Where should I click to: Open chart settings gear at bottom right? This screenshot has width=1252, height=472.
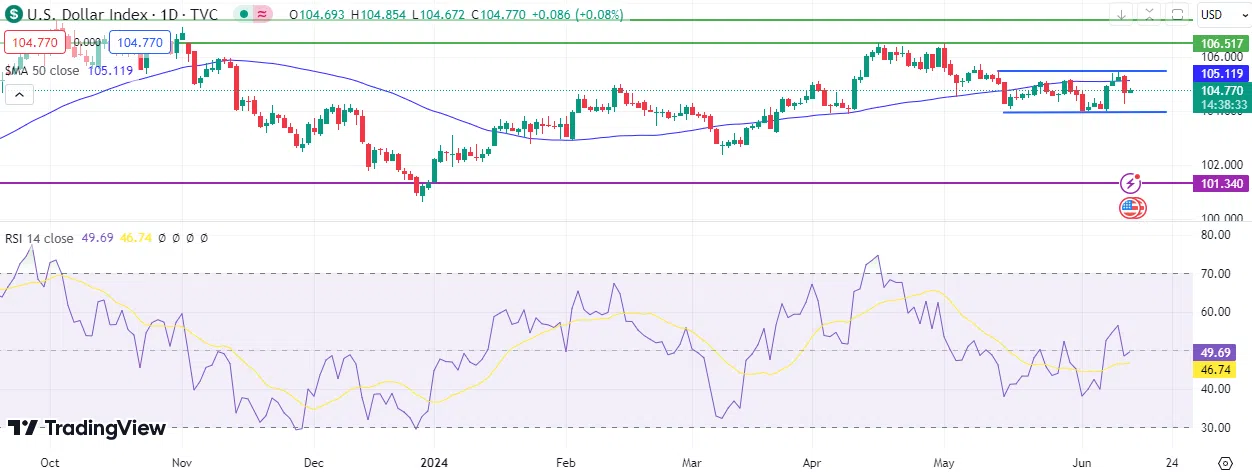(1226, 462)
